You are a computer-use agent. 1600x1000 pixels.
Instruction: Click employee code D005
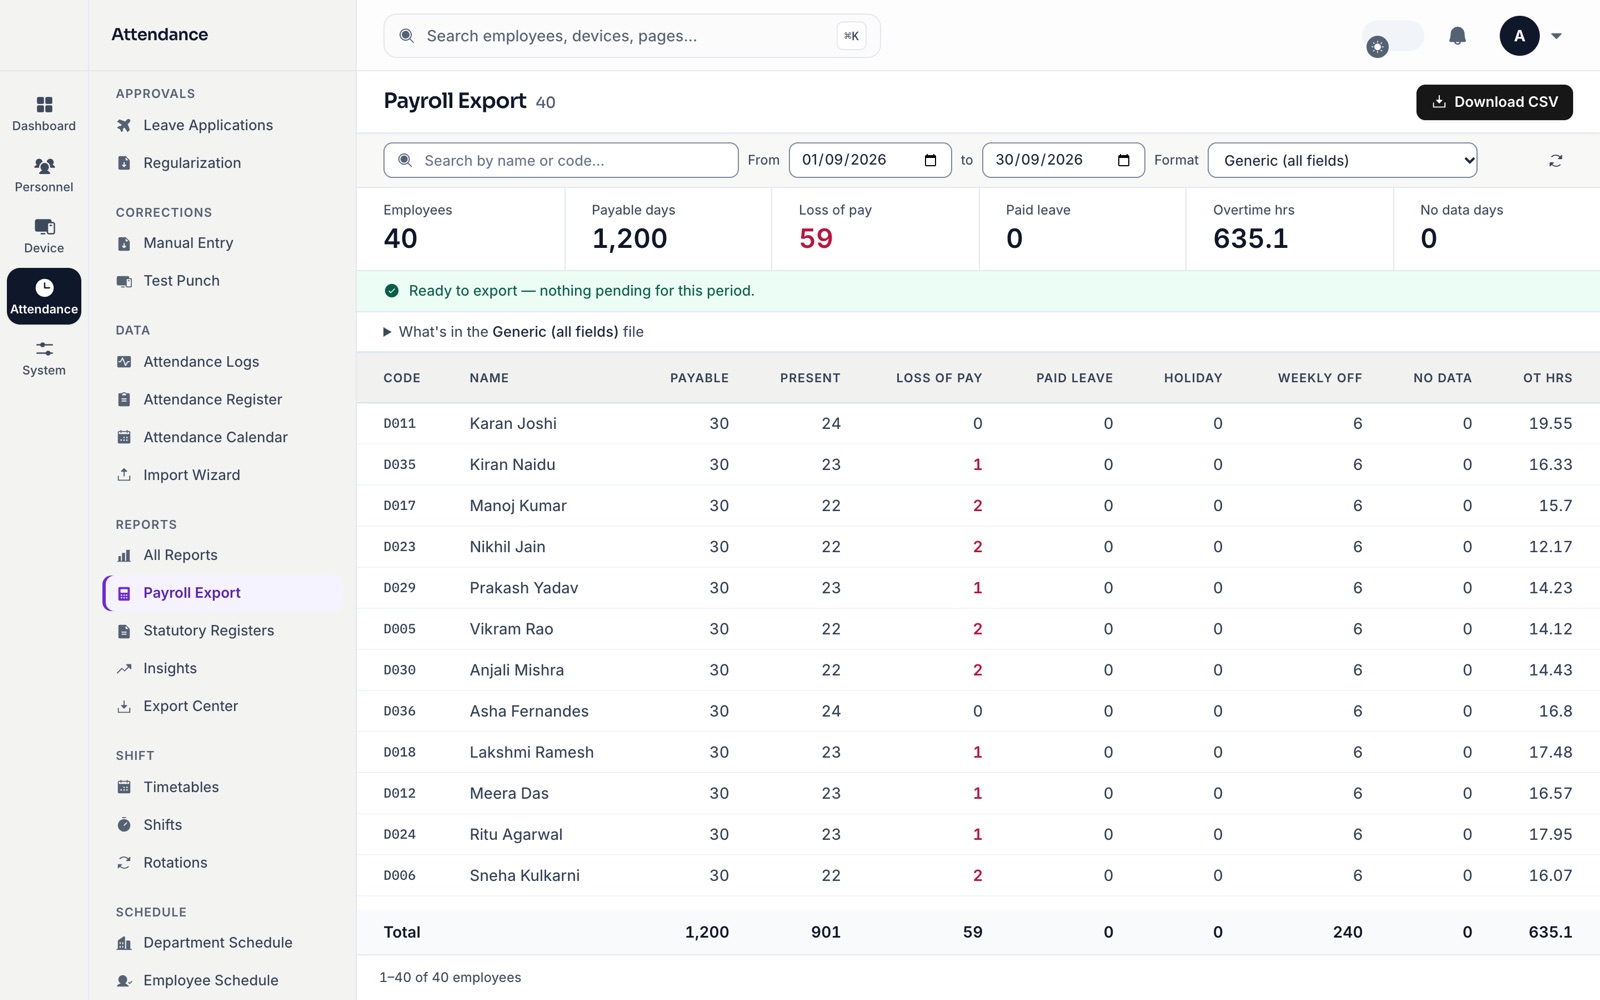(399, 629)
